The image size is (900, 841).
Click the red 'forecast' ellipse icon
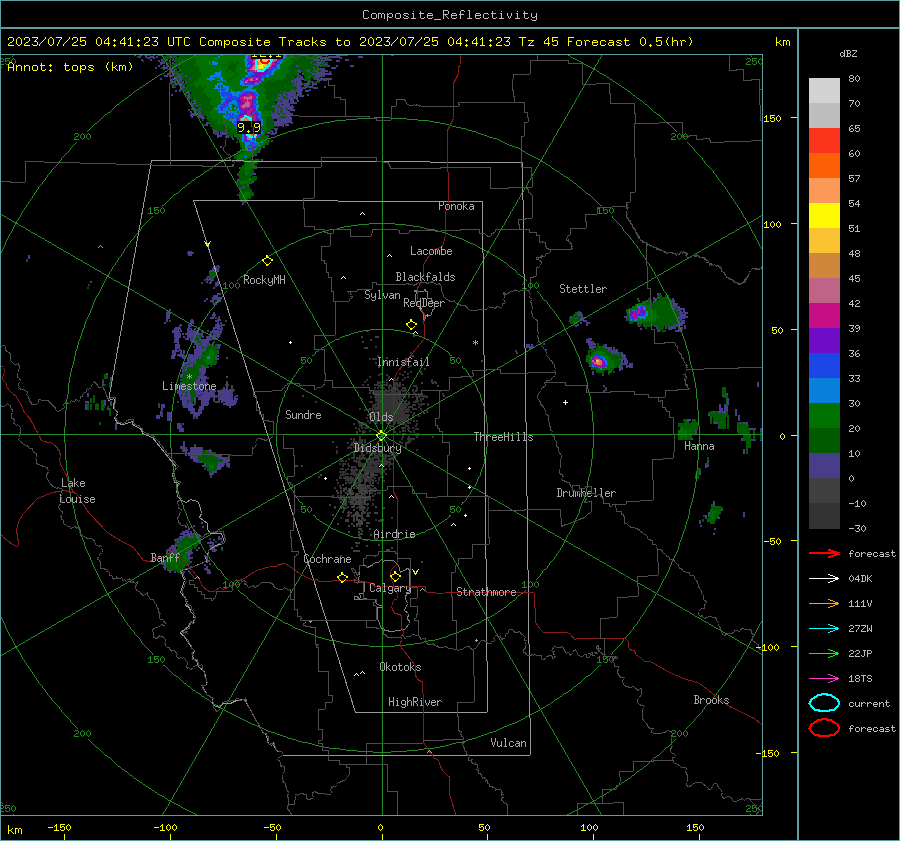[x=824, y=728]
